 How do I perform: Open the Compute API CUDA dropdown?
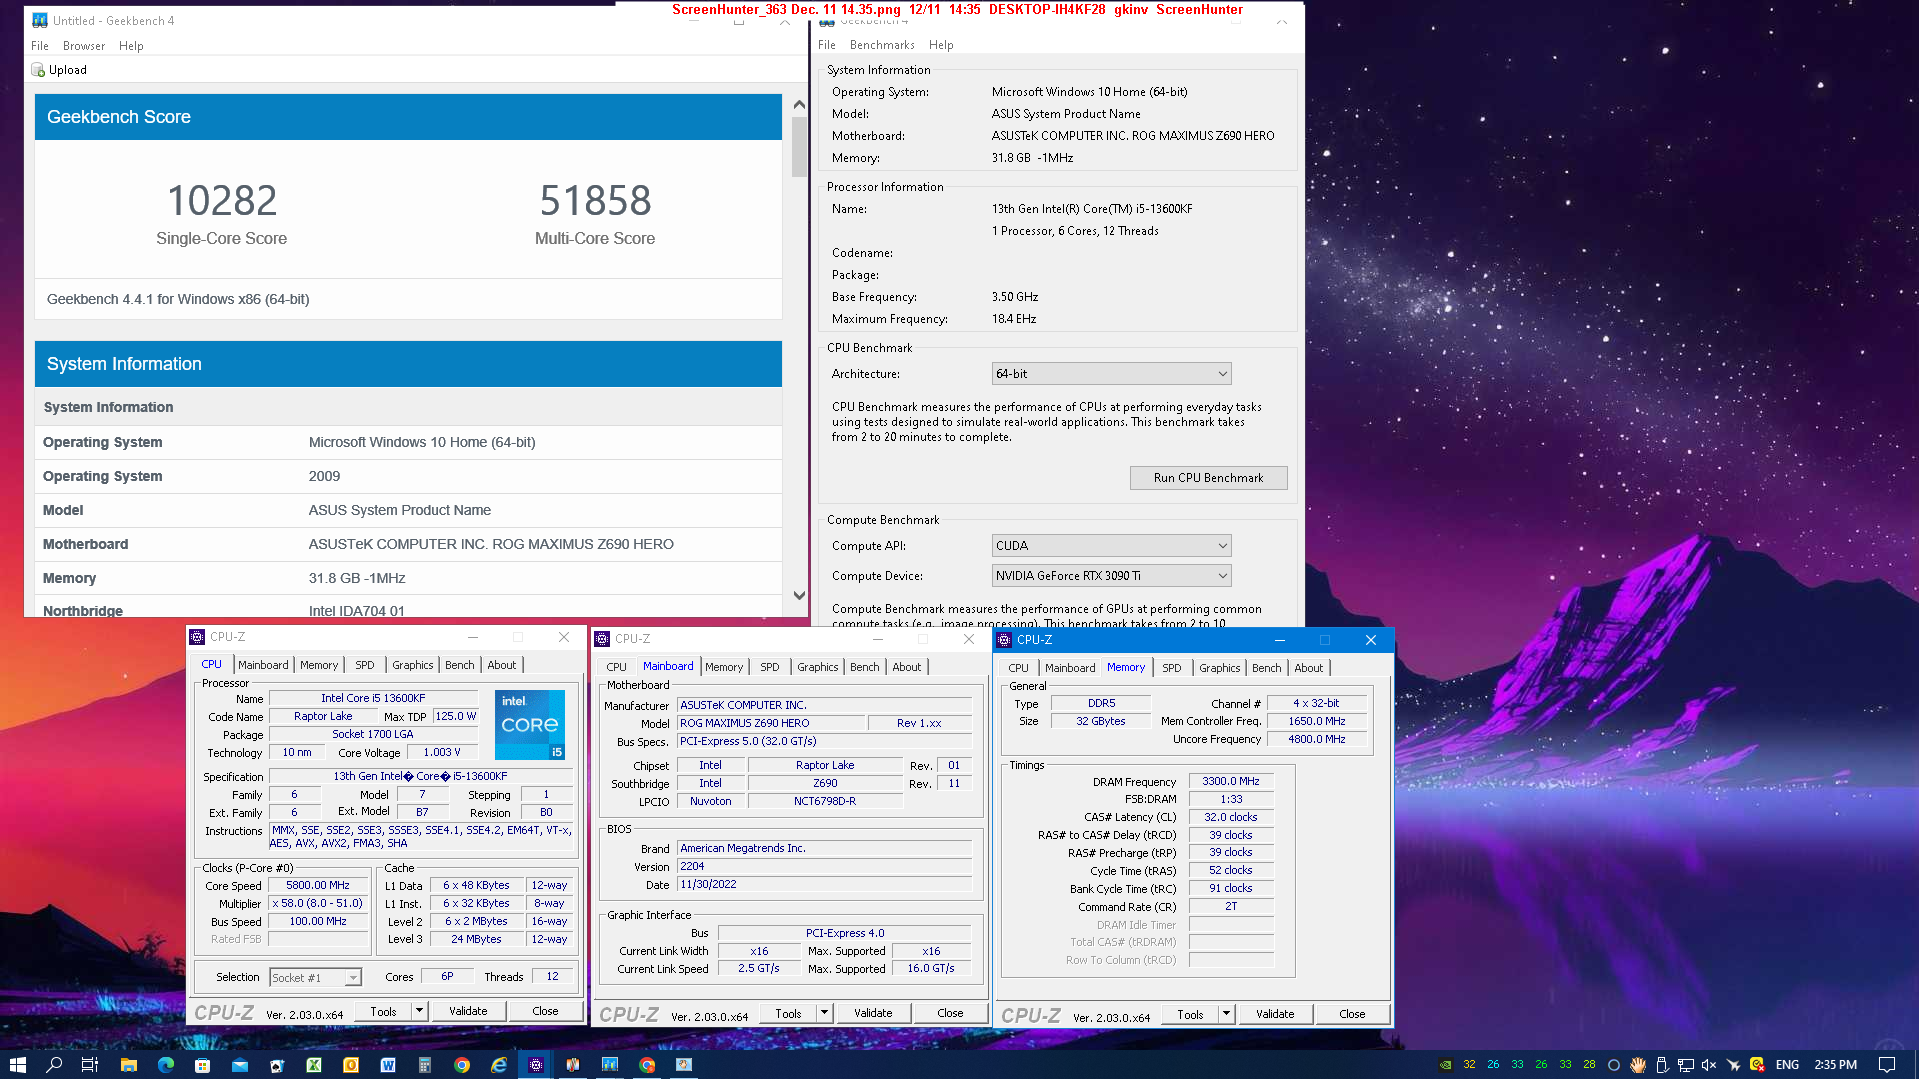[x=1111, y=546]
